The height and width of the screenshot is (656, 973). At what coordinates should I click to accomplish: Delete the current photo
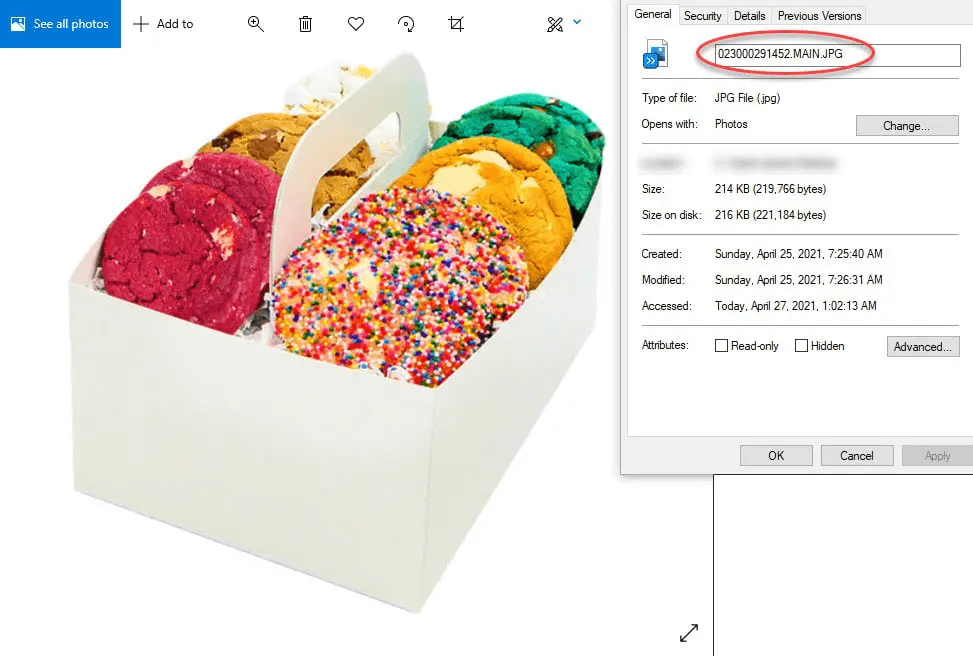point(305,22)
